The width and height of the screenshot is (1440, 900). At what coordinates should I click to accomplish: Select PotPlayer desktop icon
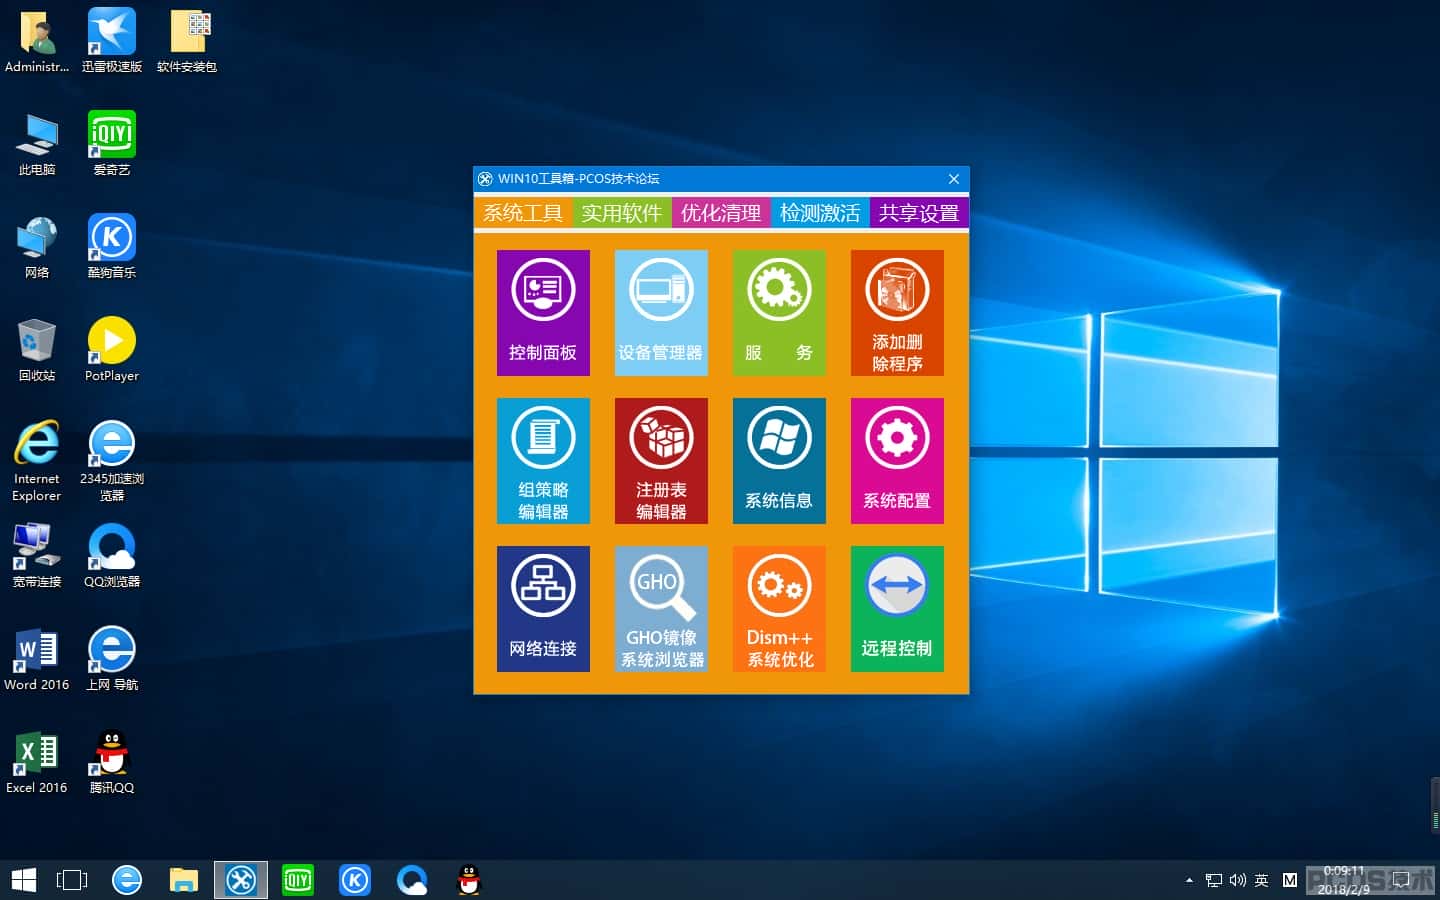(112, 349)
